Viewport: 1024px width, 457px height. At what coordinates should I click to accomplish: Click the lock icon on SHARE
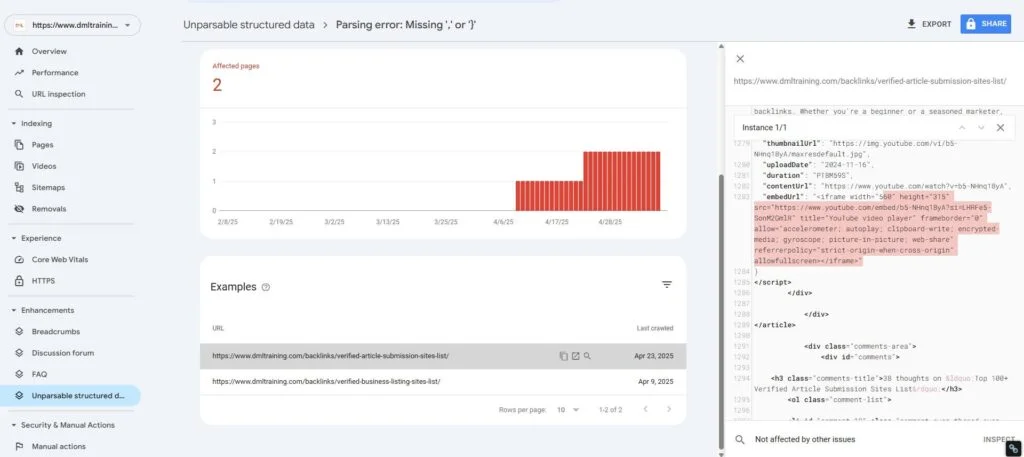970,24
